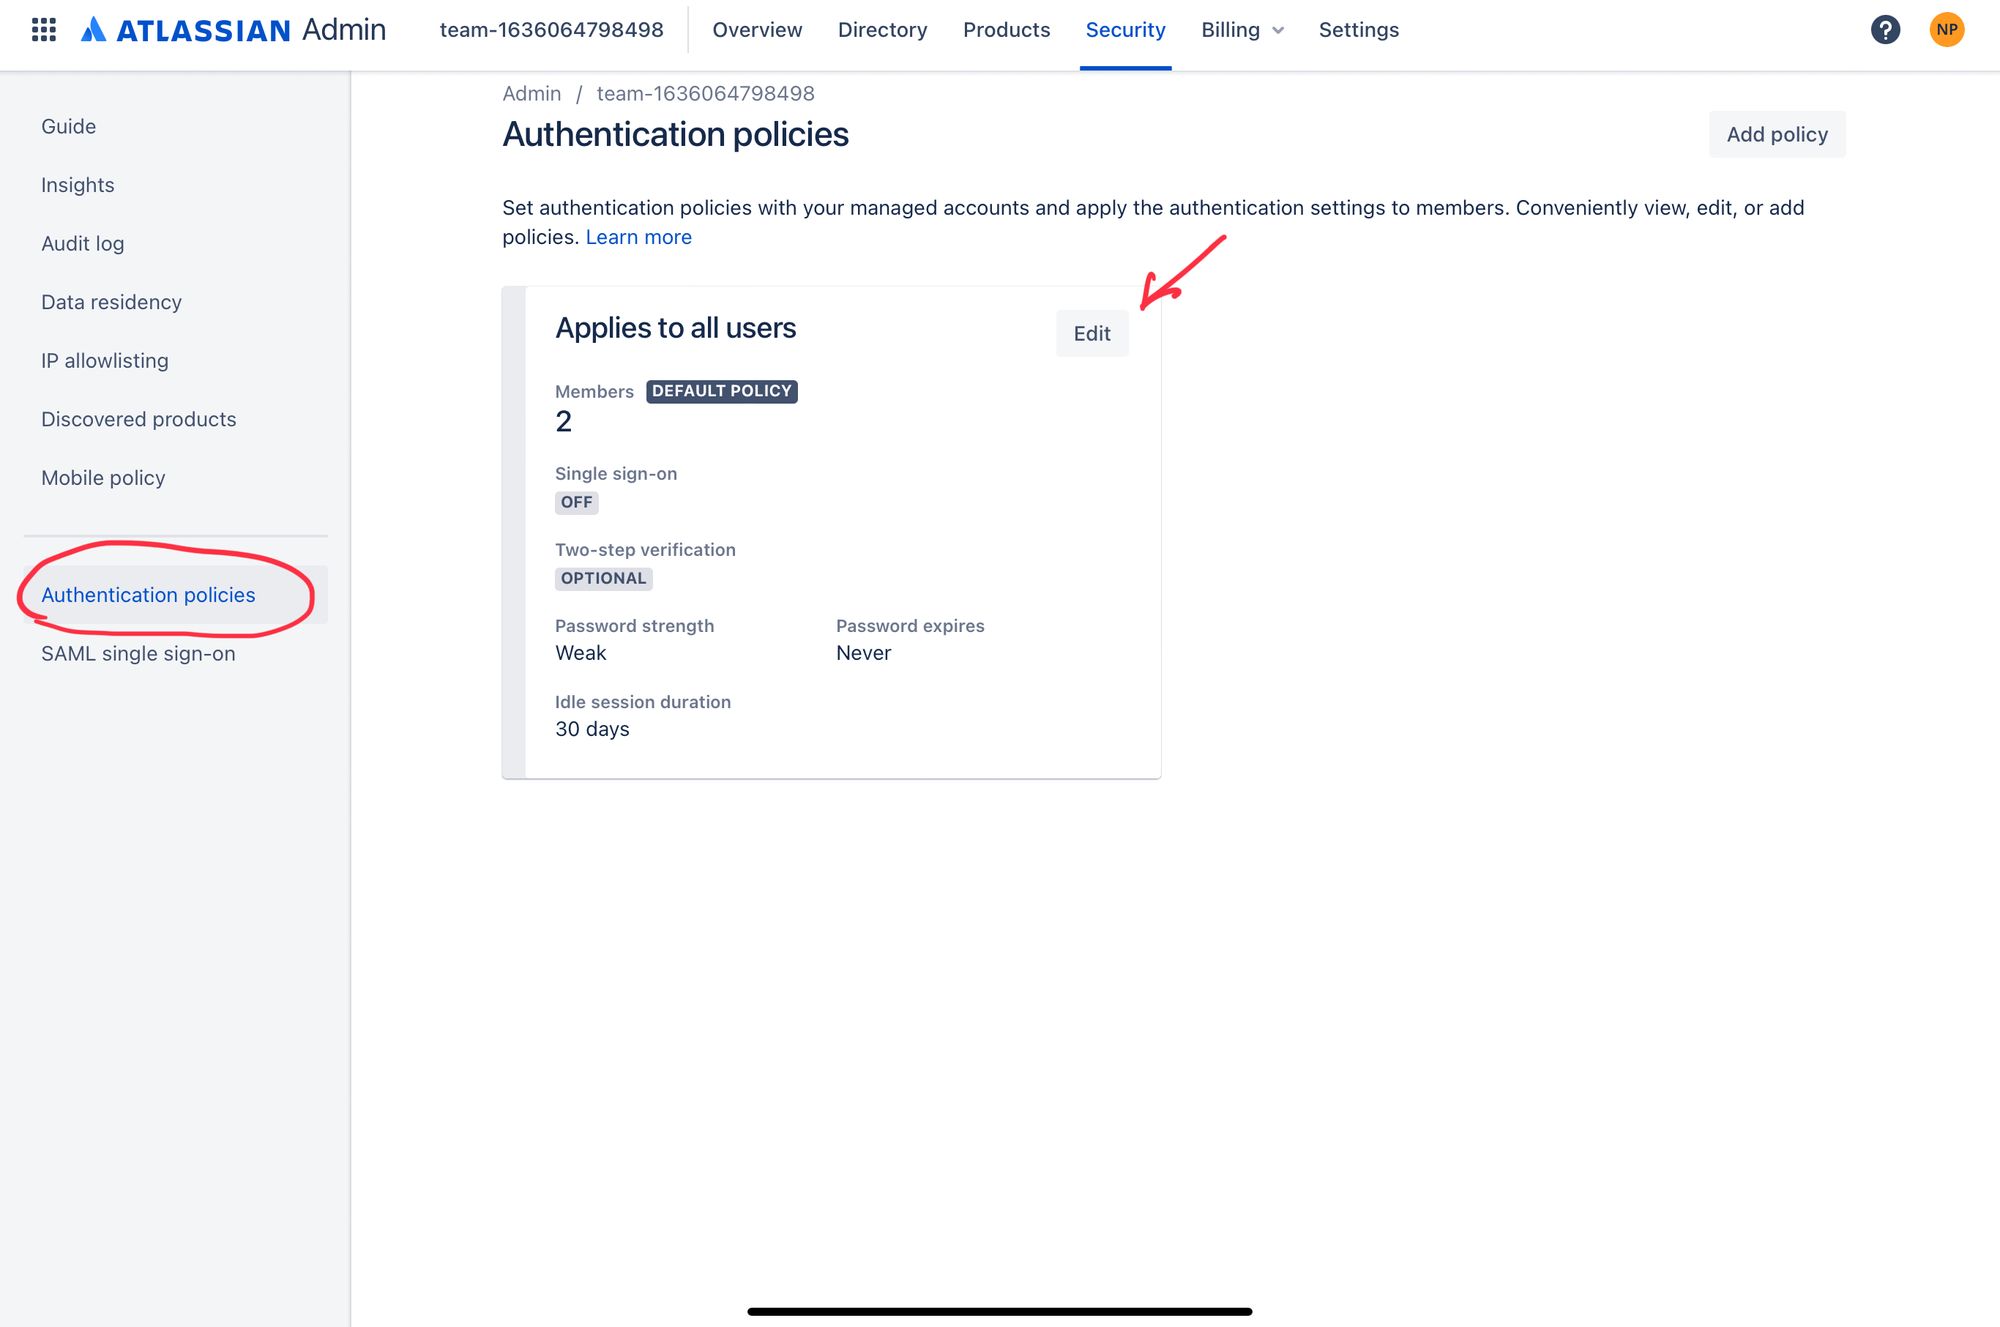The width and height of the screenshot is (2000, 1327).
Task: Click the OPTIONAL two-step verification badge
Action: tap(604, 578)
